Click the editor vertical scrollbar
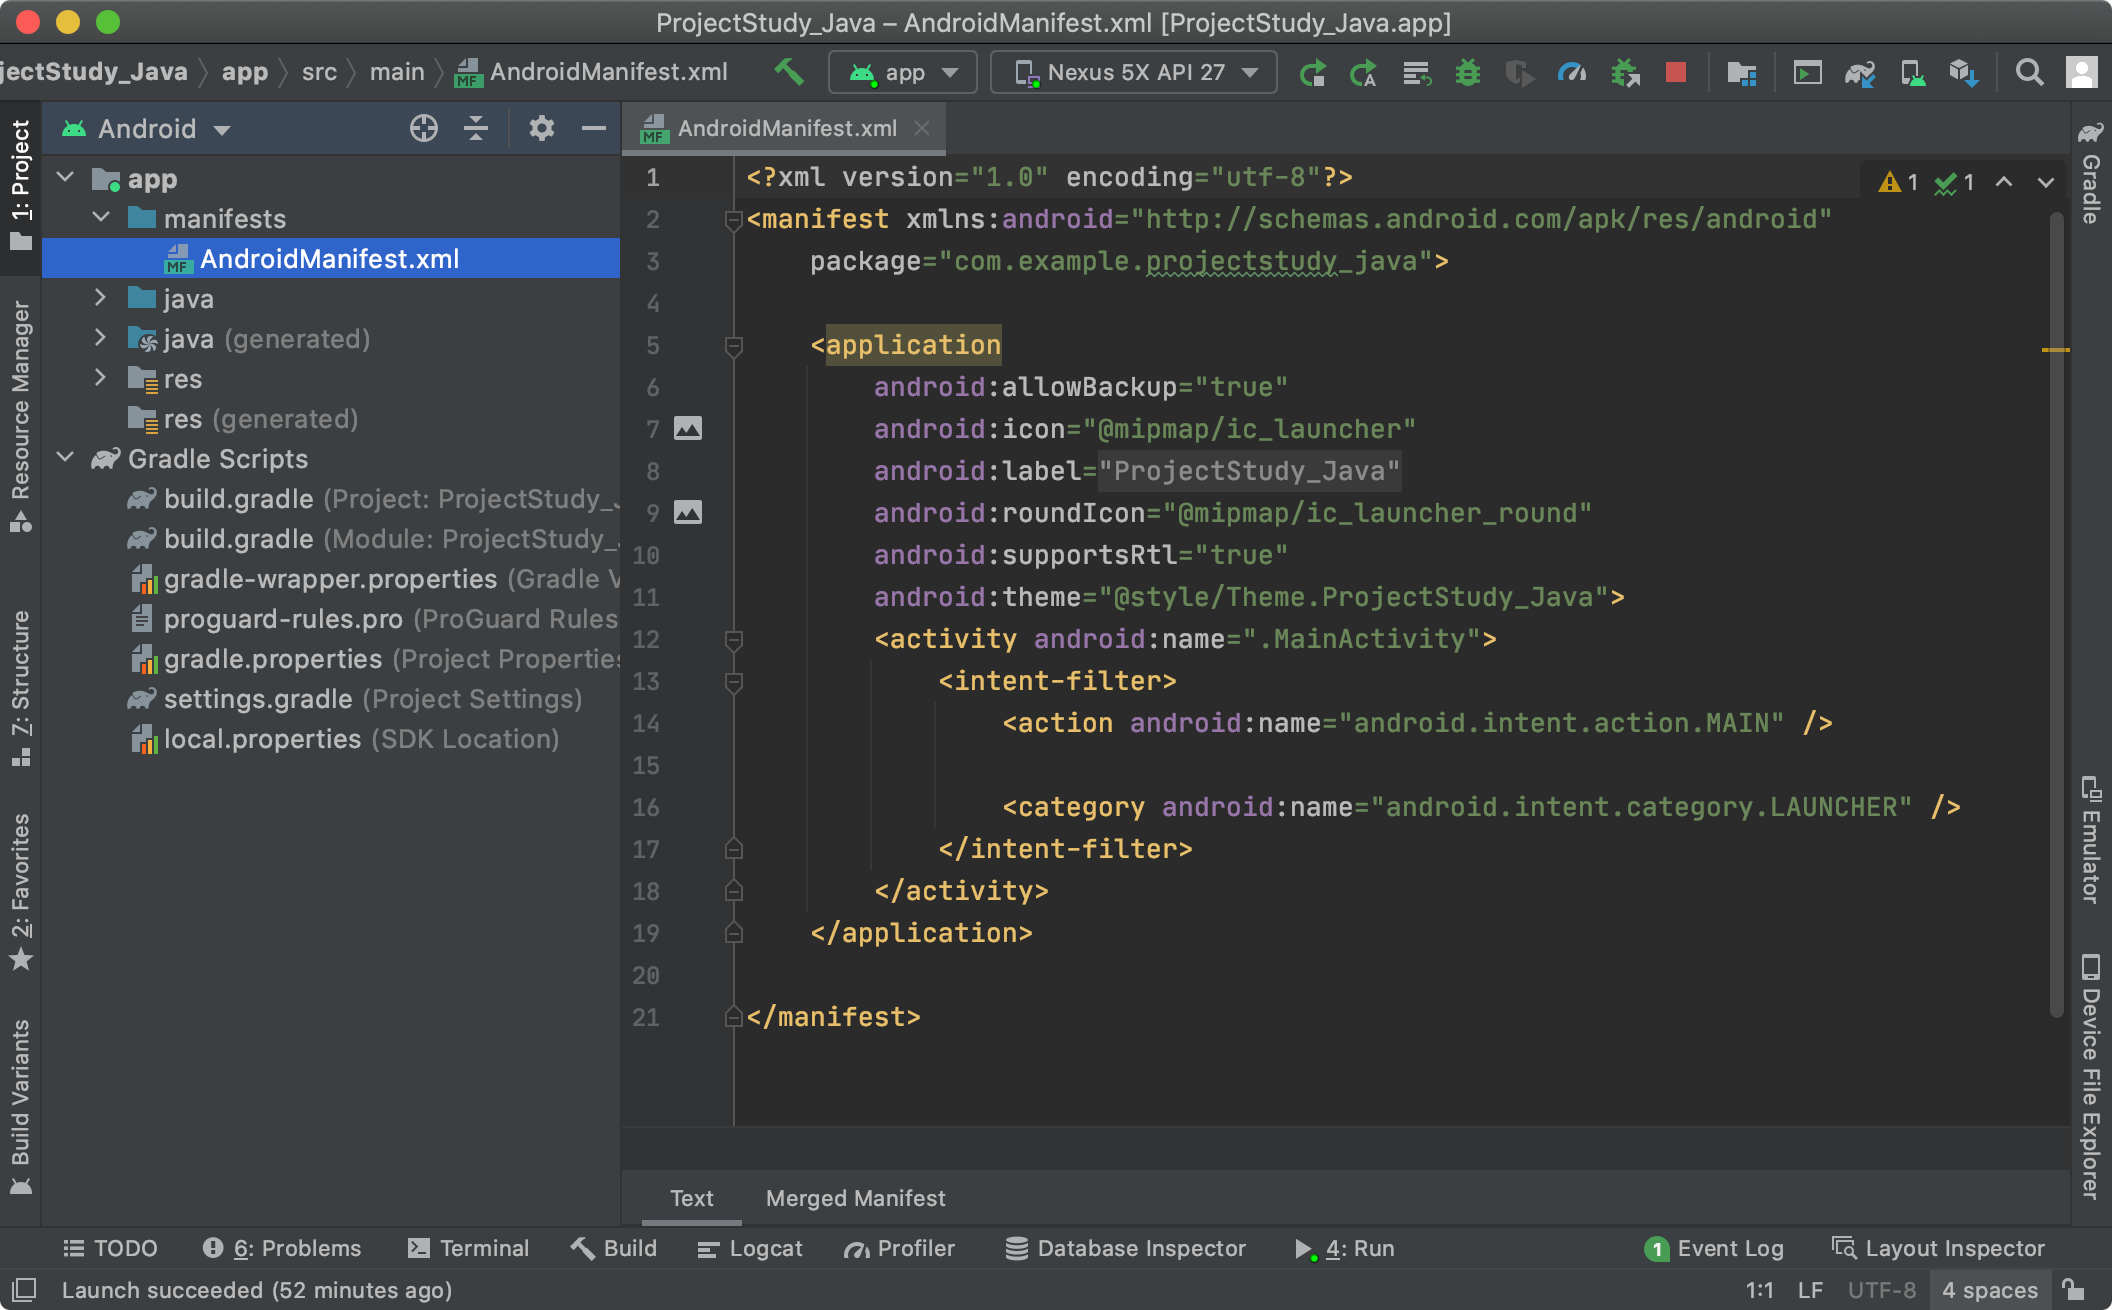This screenshot has height=1310, width=2112. coord(2057,616)
